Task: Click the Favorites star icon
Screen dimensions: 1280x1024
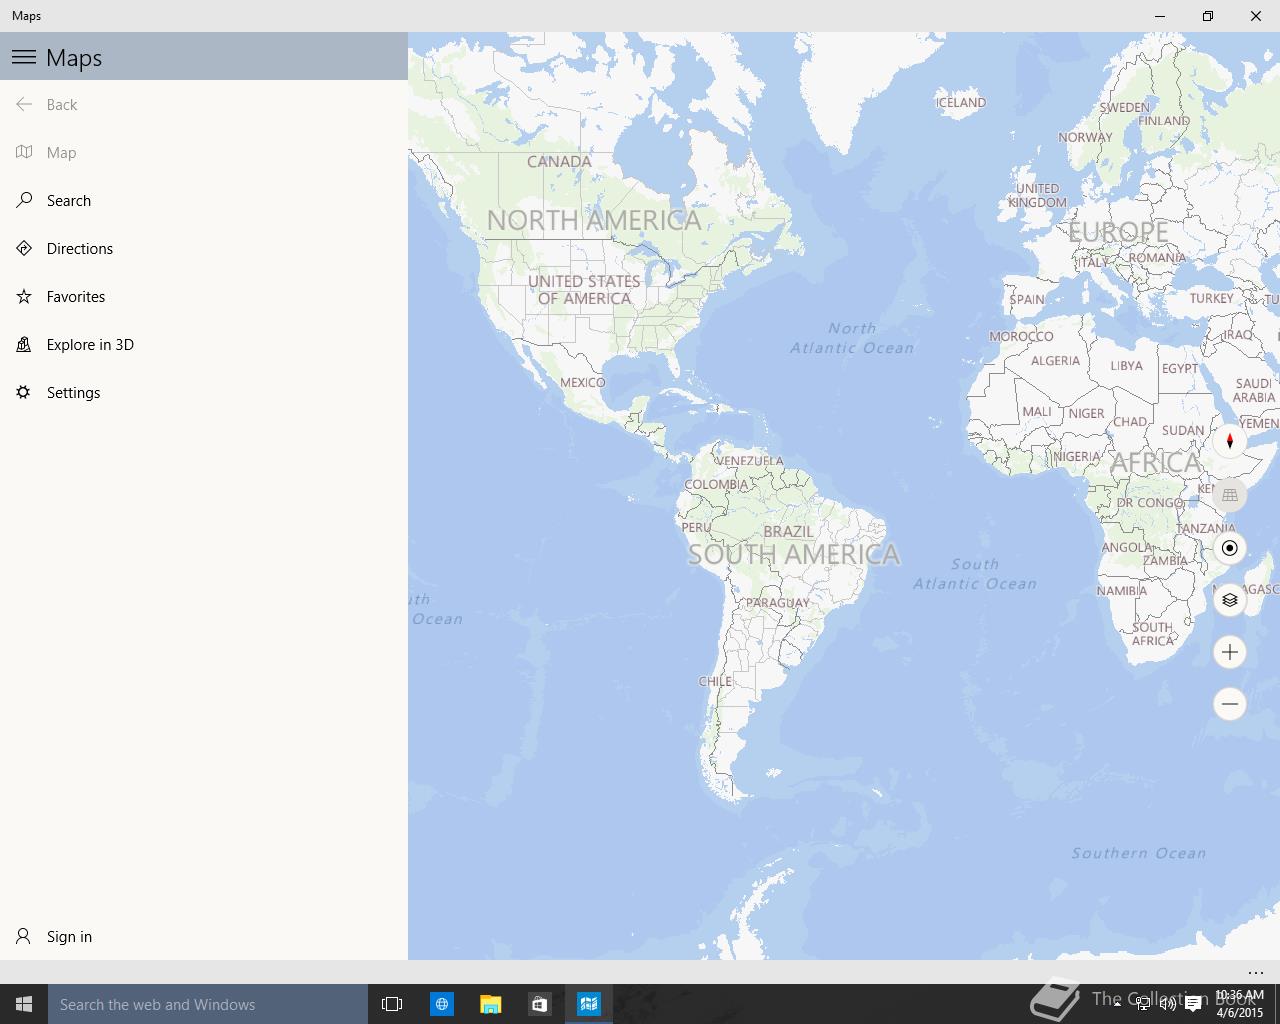Action: click(x=24, y=296)
